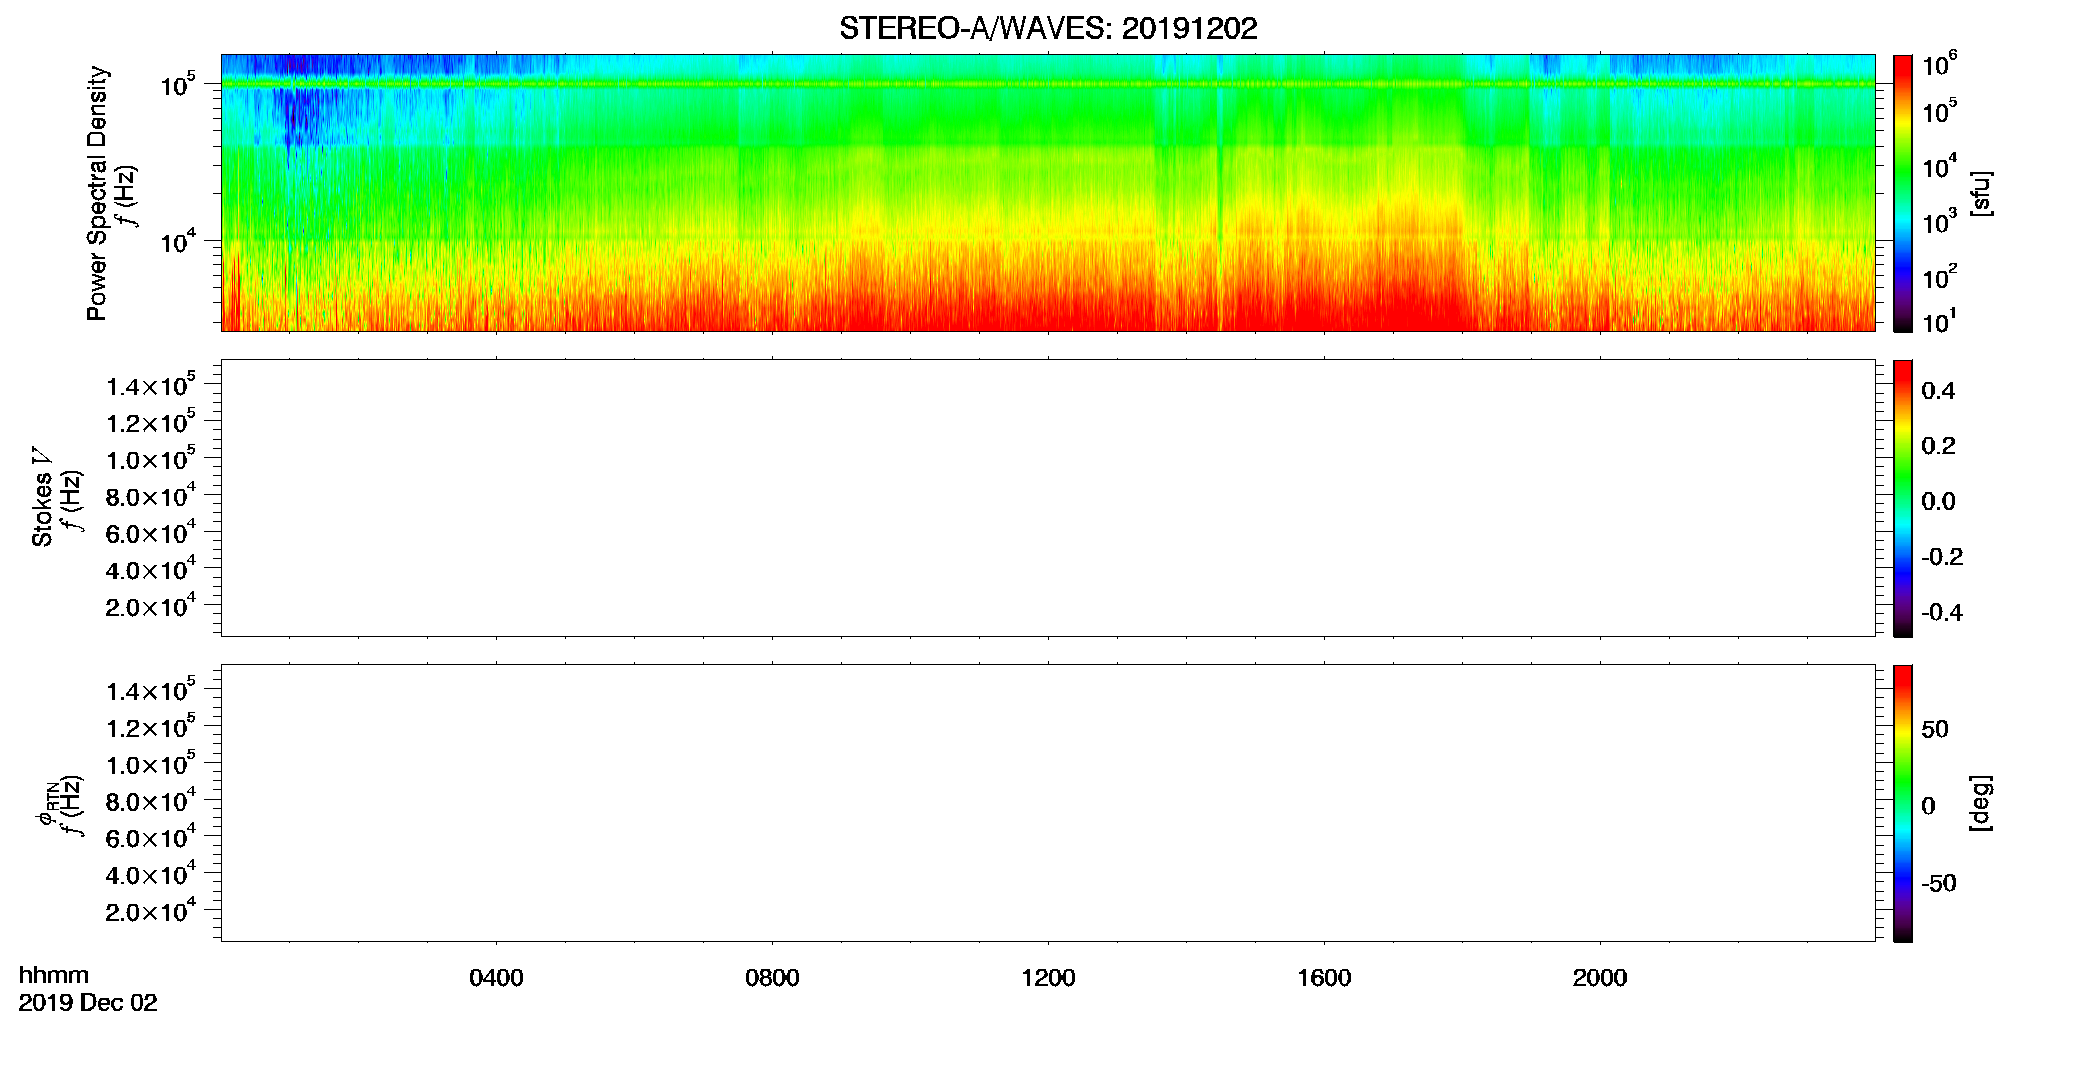Screen dimensions: 2096x1080
Task: Click the top power spectral density colorbar
Action: coord(1903,193)
